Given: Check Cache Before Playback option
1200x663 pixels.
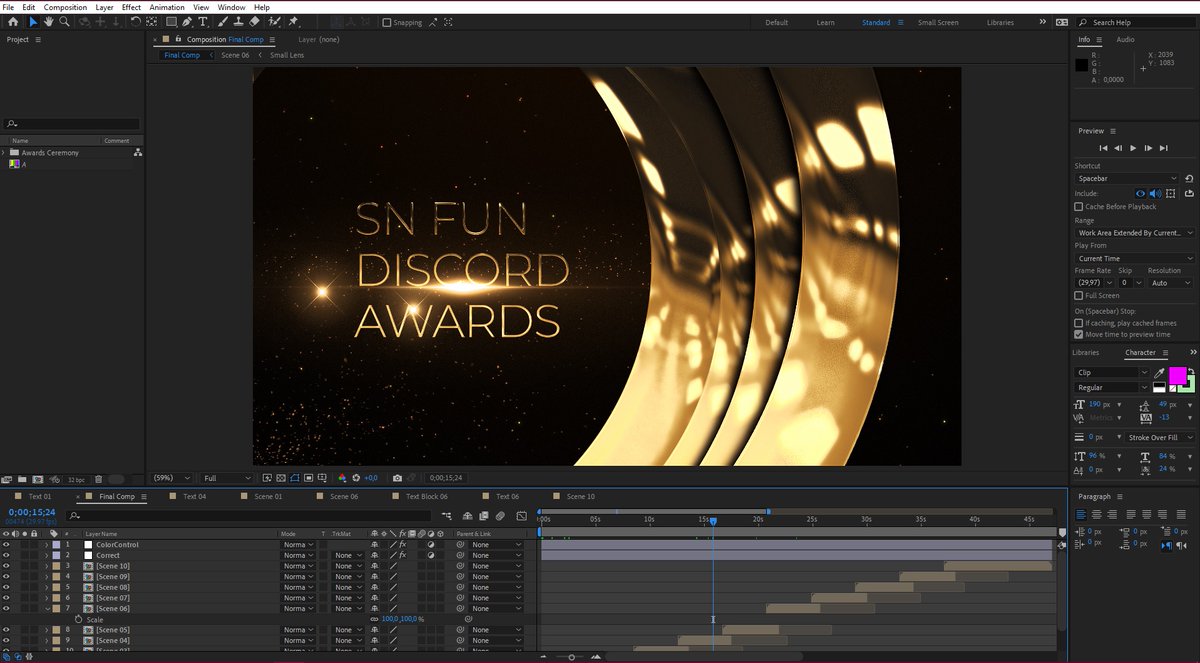Looking at the screenshot, I should [1078, 206].
